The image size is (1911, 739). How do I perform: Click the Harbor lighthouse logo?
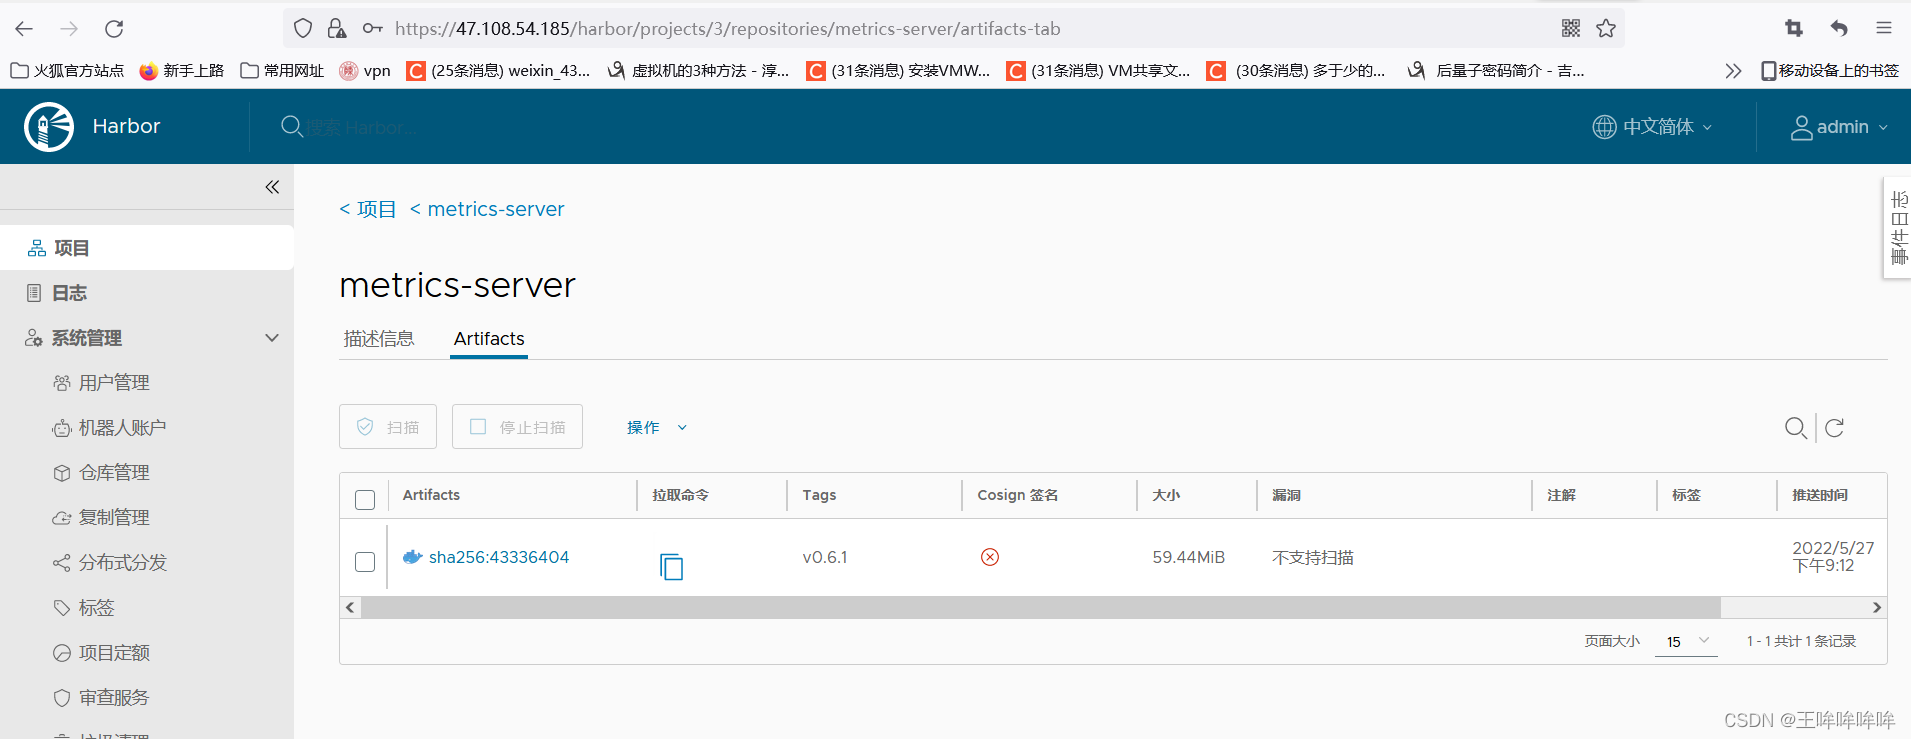49,127
